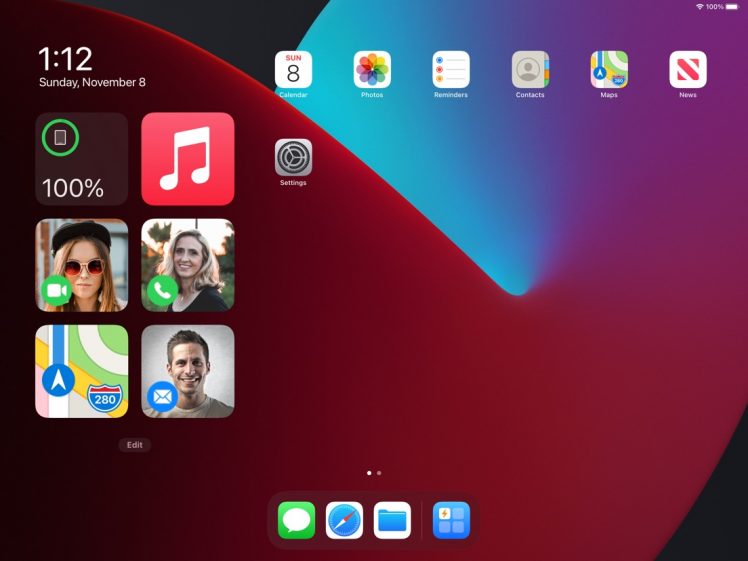Screen dimensions: 748x561
Task: Launch Safari from the dock
Action: [344, 520]
